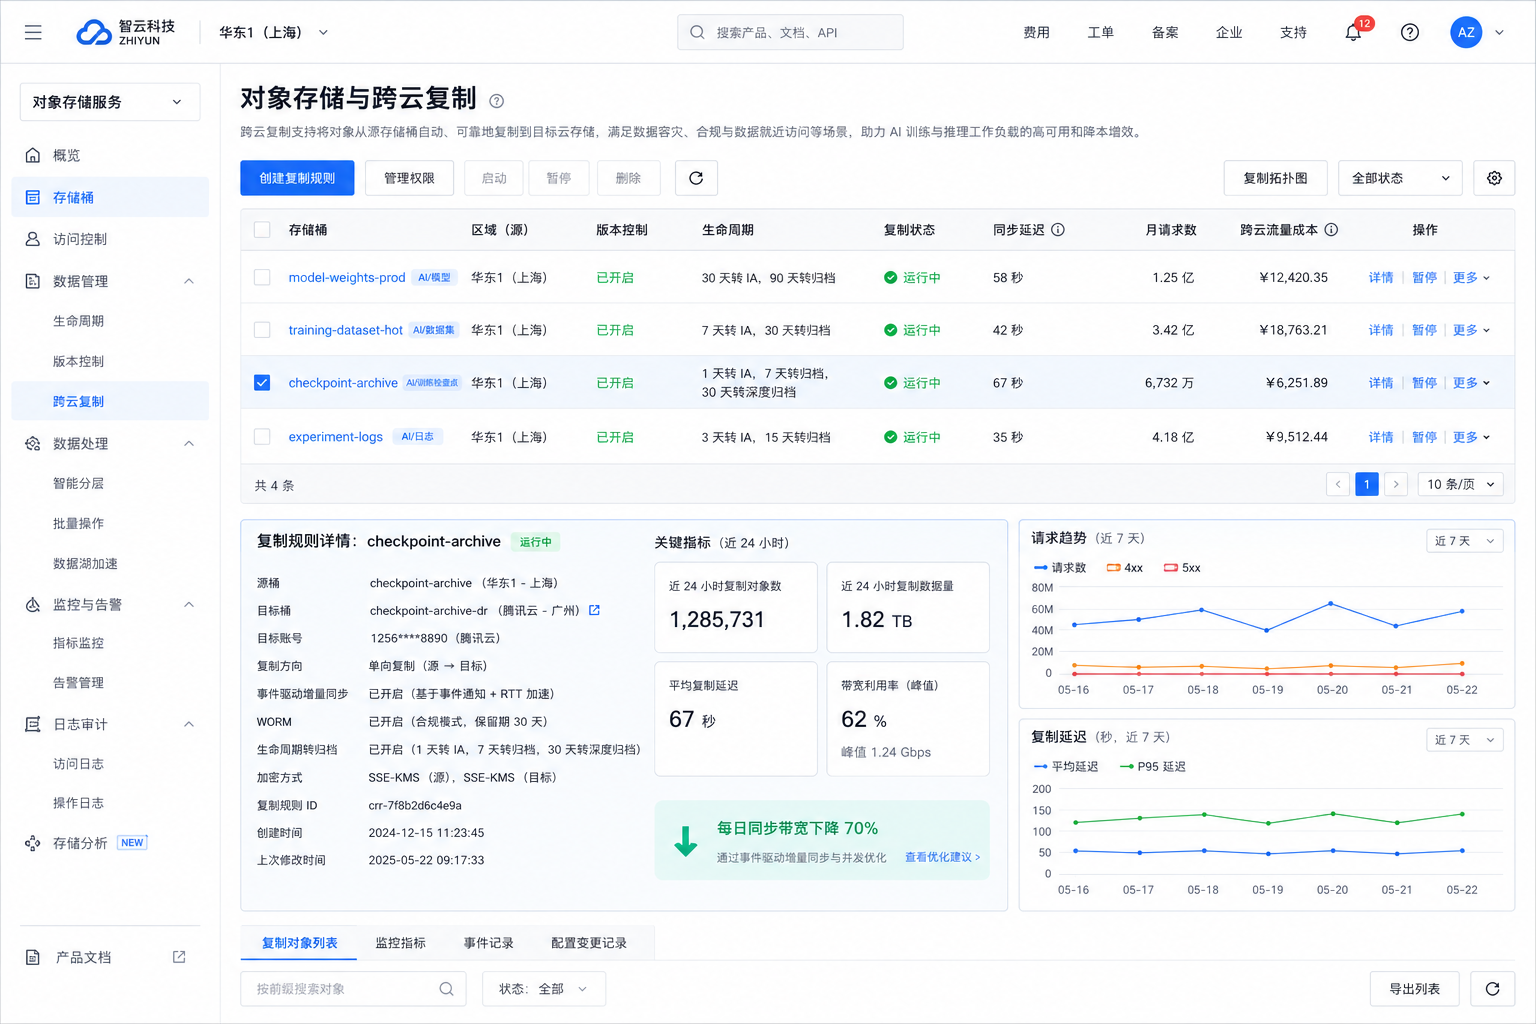Open 更多 dropdown in model-weights-prod row
1536x1024 pixels.
1471,278
